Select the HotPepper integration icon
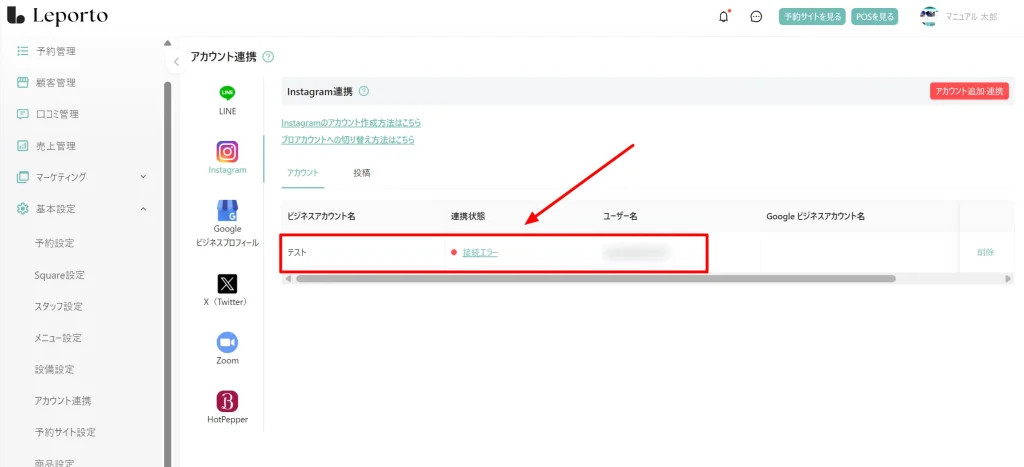This screenshot has height=467, width=1024. pyautogui.click(x=227, y=401)
